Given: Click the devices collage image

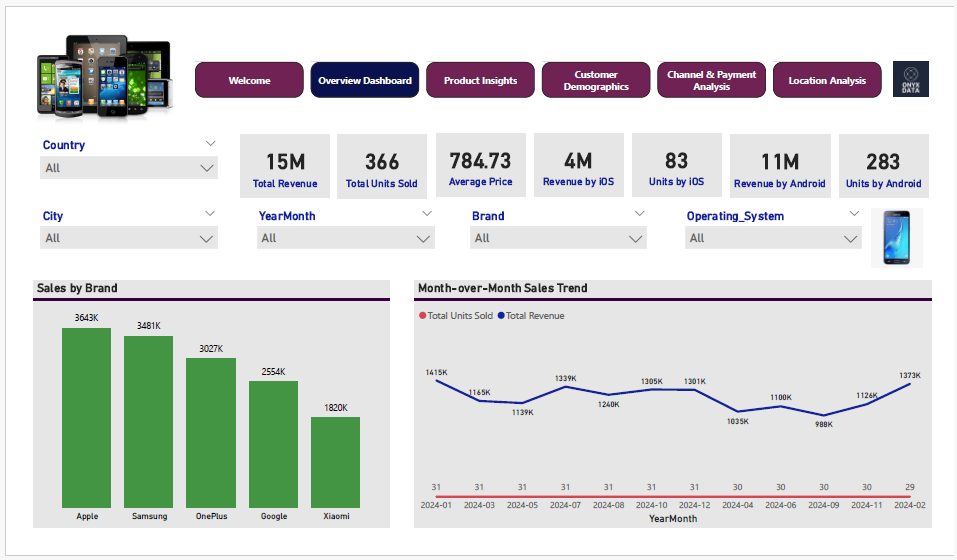Looking at the screenshot, I should pyautogui.click(x=105, y=77).
